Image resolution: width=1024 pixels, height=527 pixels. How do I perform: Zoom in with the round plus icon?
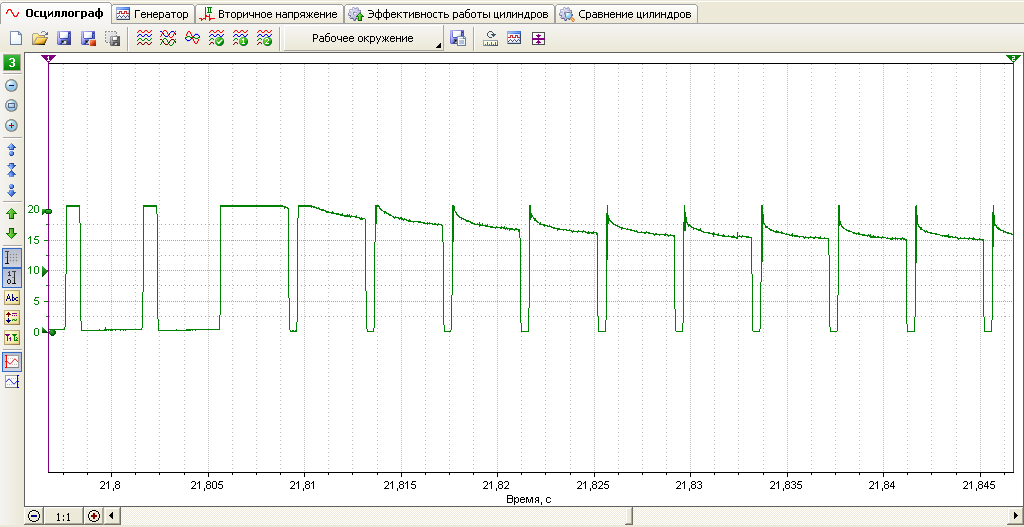point(12,125)
